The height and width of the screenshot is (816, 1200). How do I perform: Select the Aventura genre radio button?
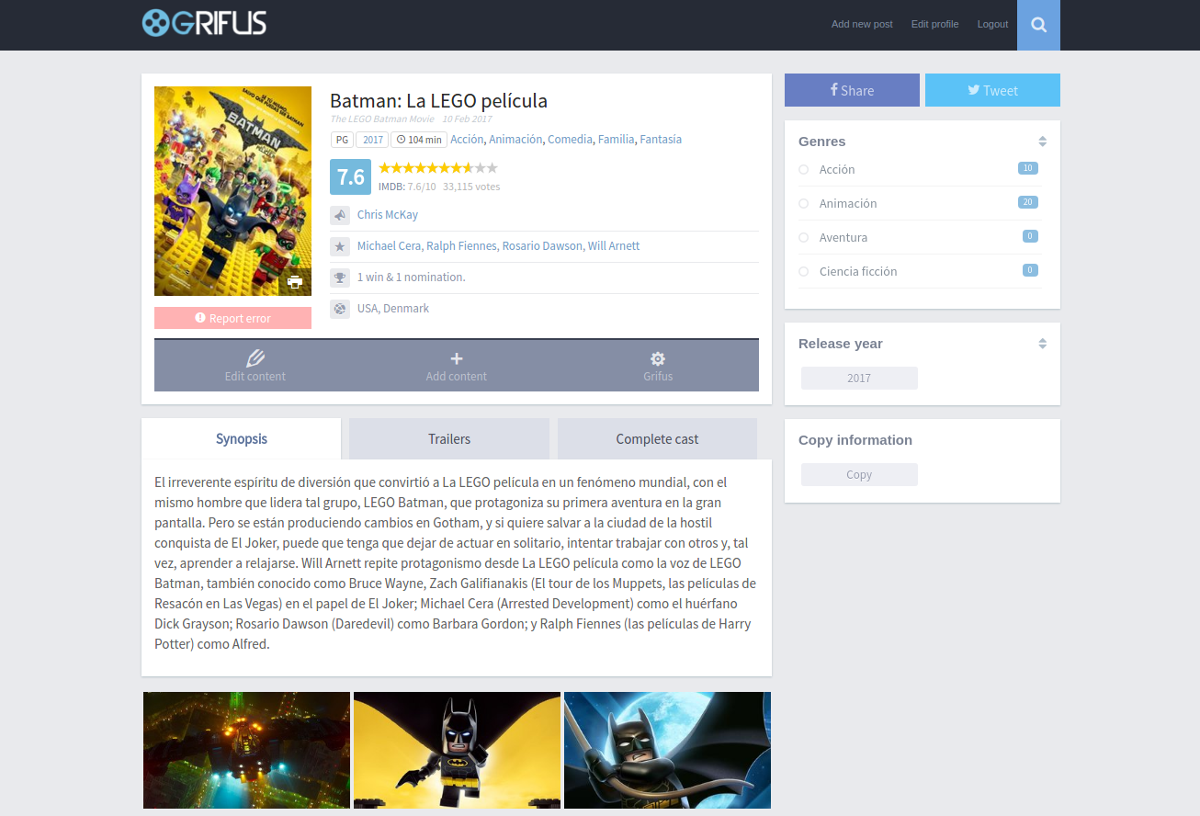pos(803,238)
